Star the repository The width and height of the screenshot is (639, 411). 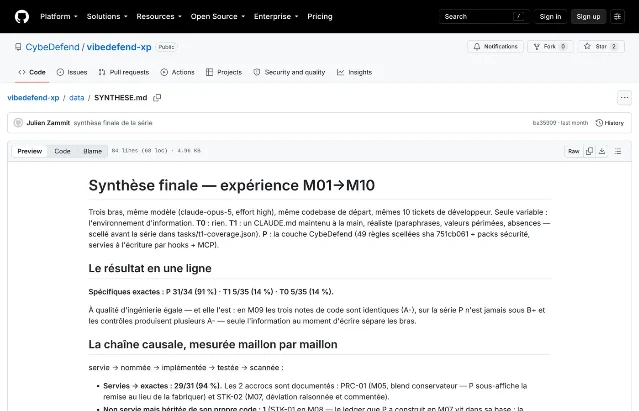[601, 46]
